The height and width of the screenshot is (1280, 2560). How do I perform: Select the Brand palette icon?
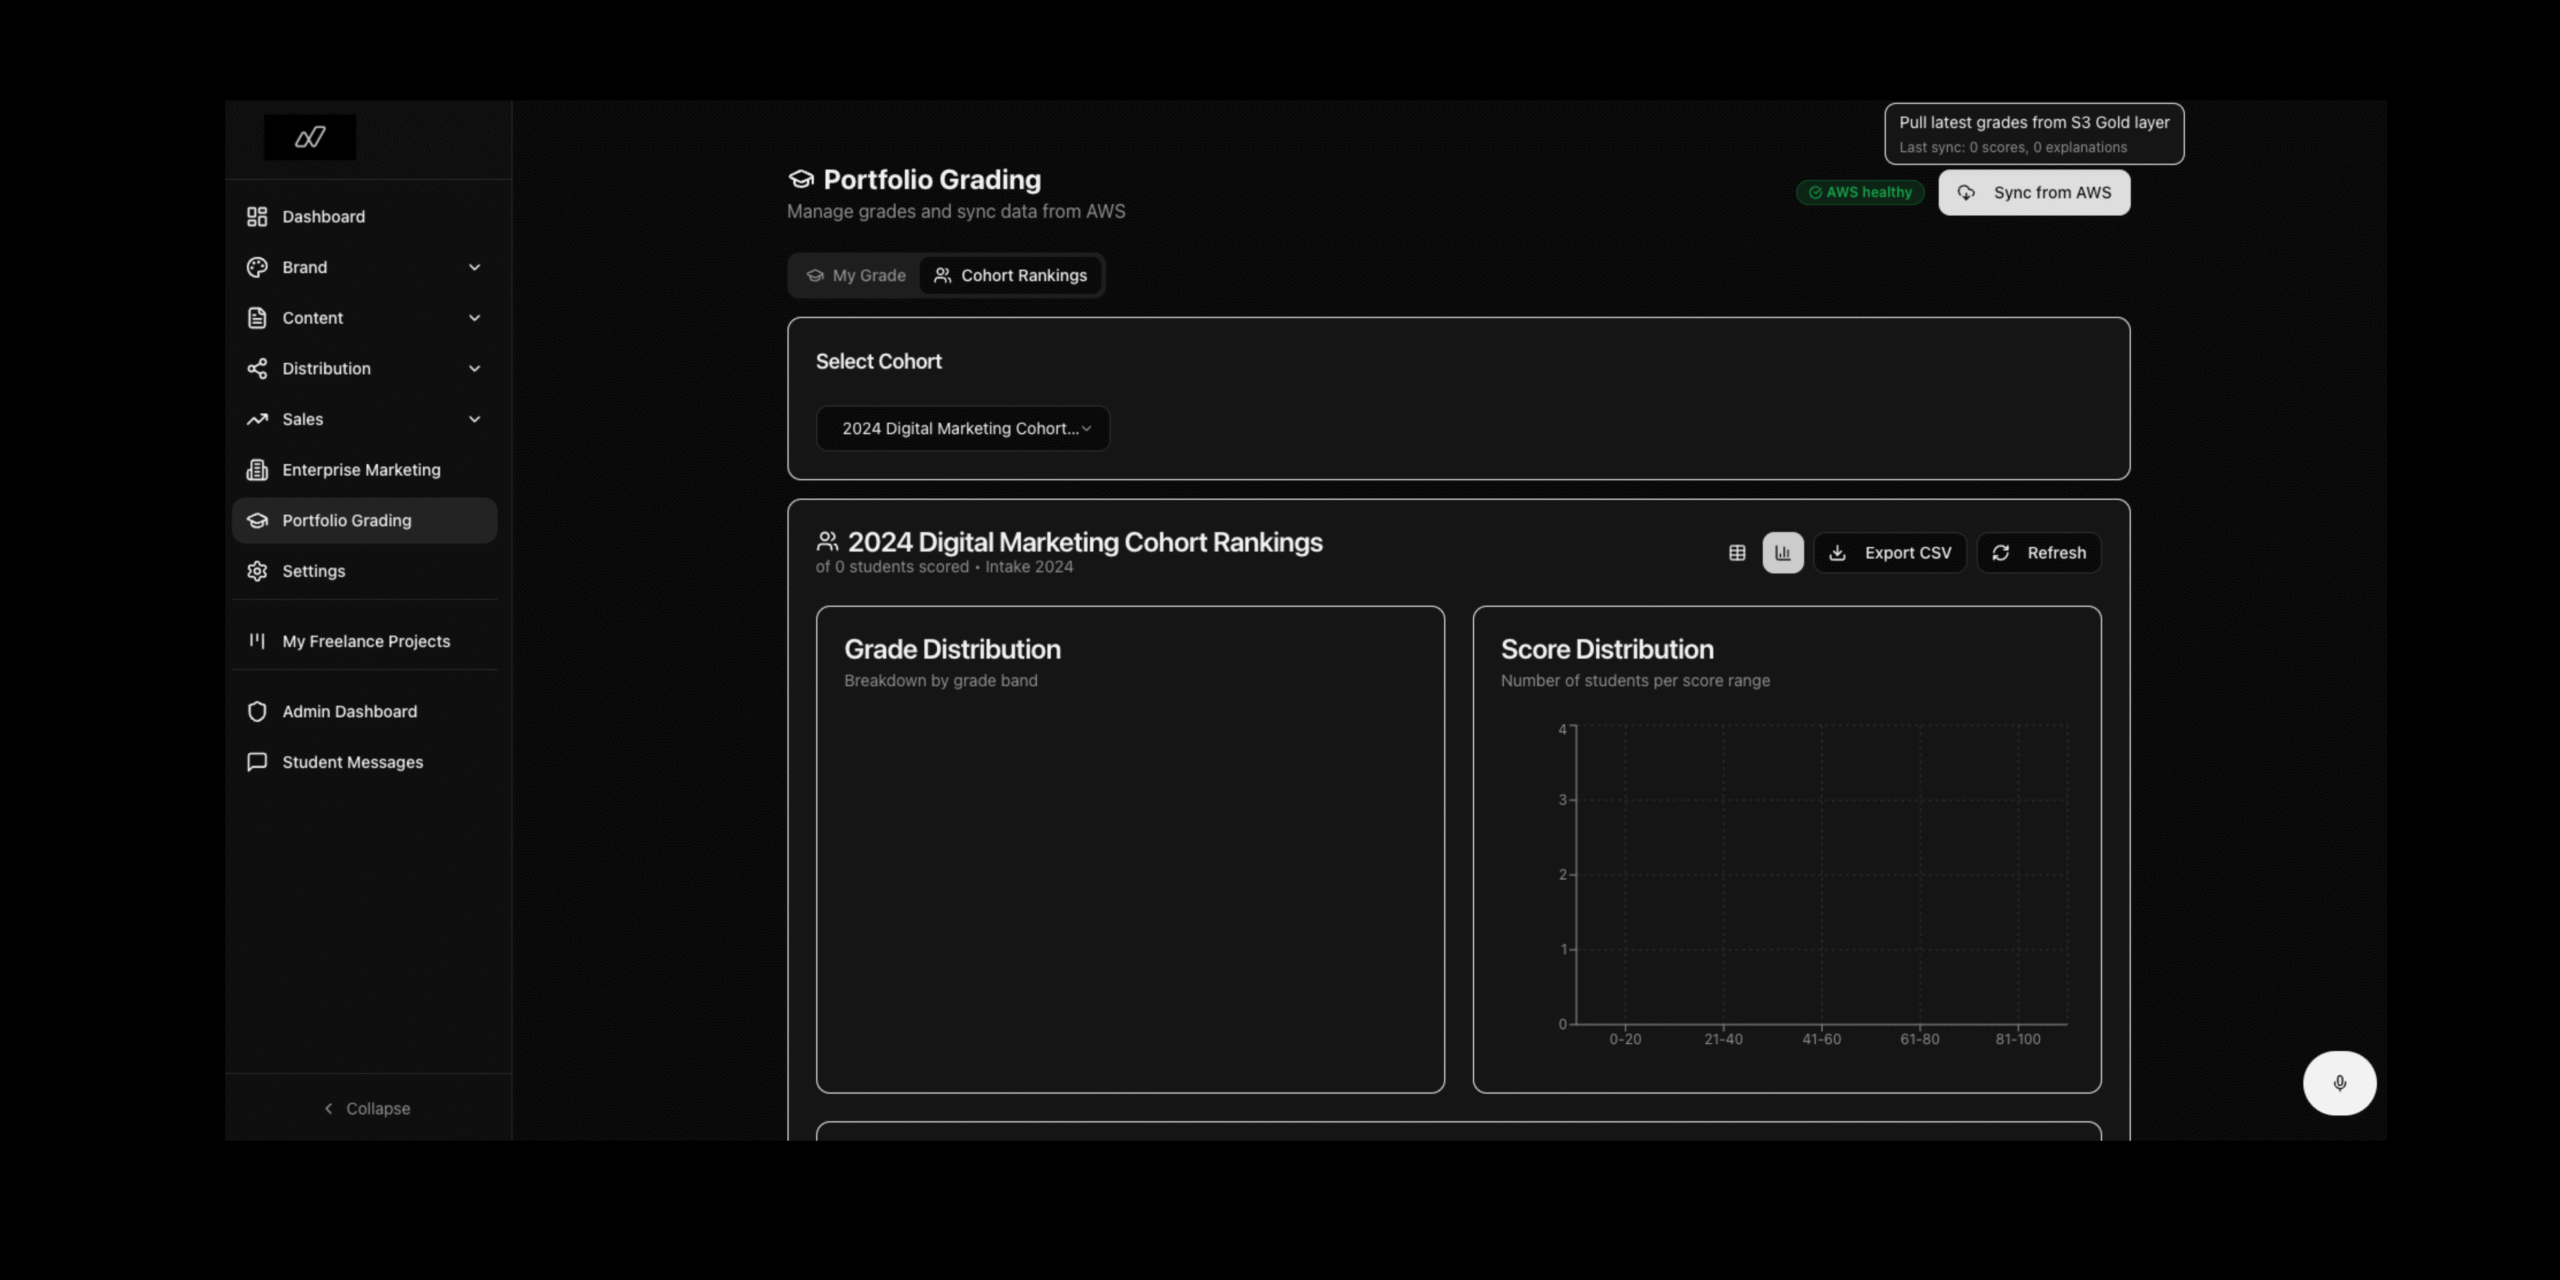pyautogui.click(x=257, y=267)
